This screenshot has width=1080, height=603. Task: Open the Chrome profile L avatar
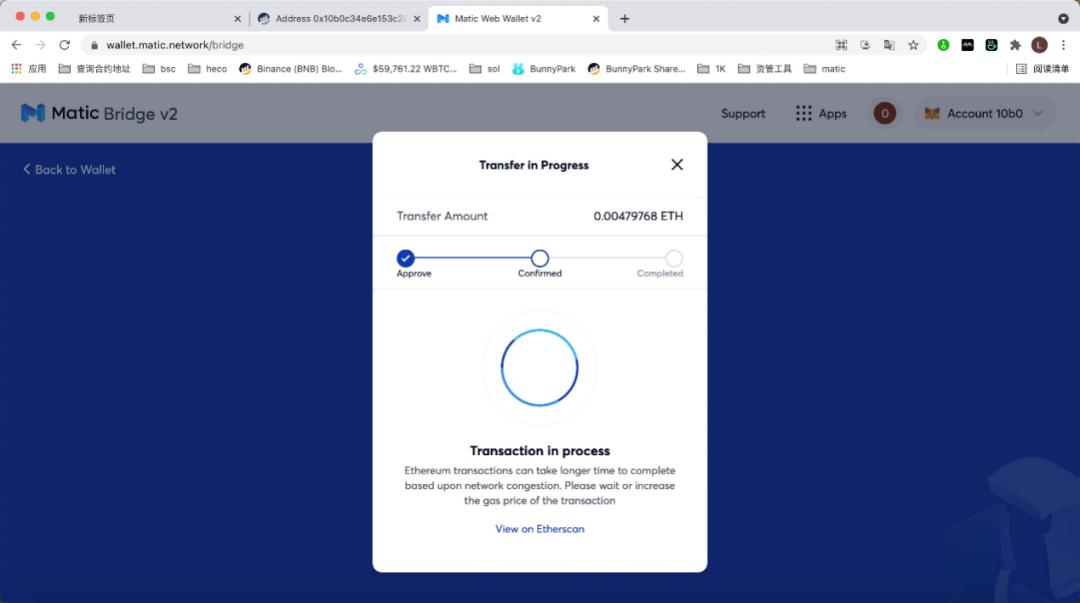[1039, 45]
